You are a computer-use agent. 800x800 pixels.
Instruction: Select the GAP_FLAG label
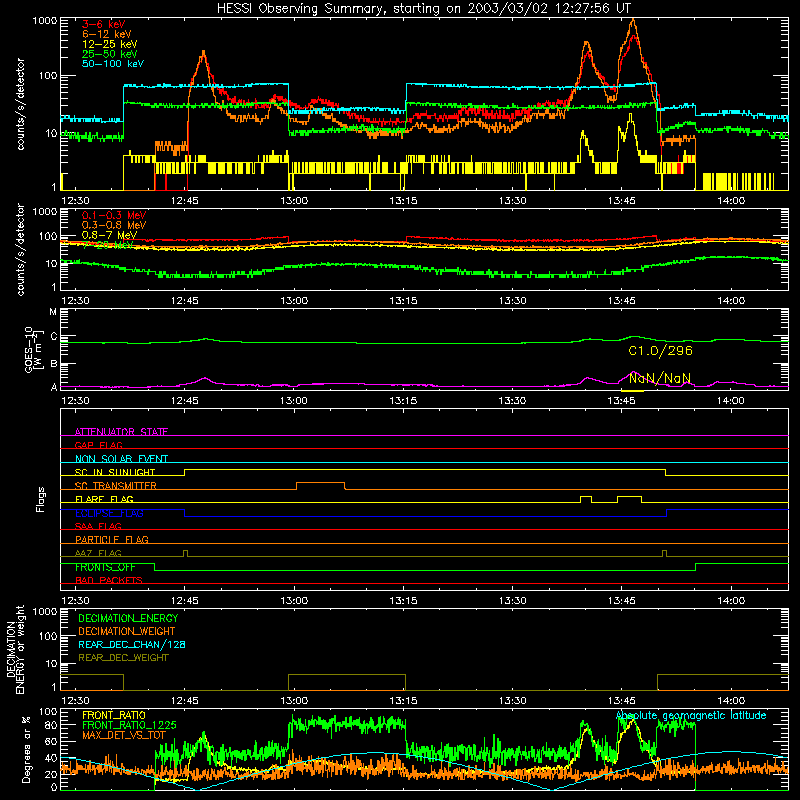pyautogui.click(x=98, y=445)
